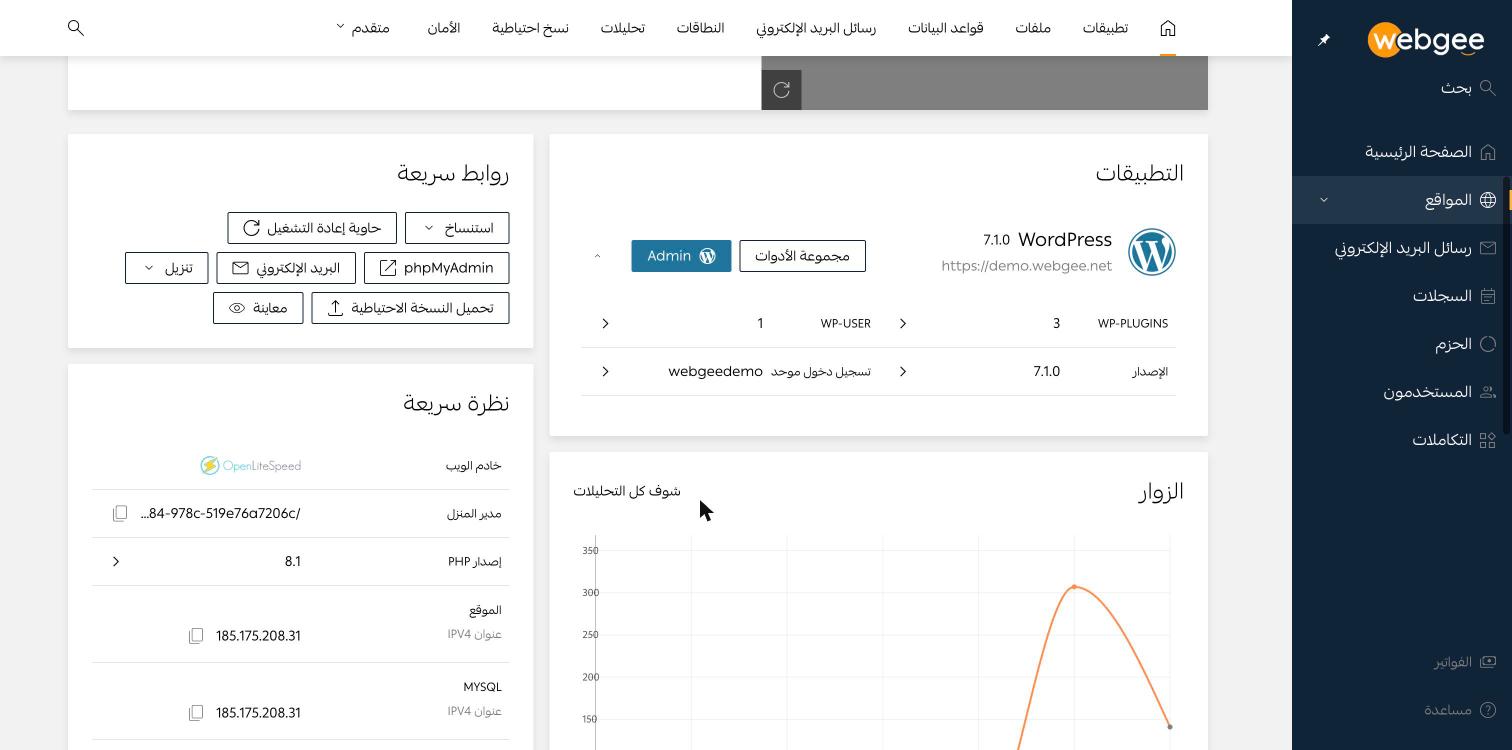This screenshot has height=750, width=1512.
Task: Open the تنزيل dropdown
Action: tap(166, 268)
